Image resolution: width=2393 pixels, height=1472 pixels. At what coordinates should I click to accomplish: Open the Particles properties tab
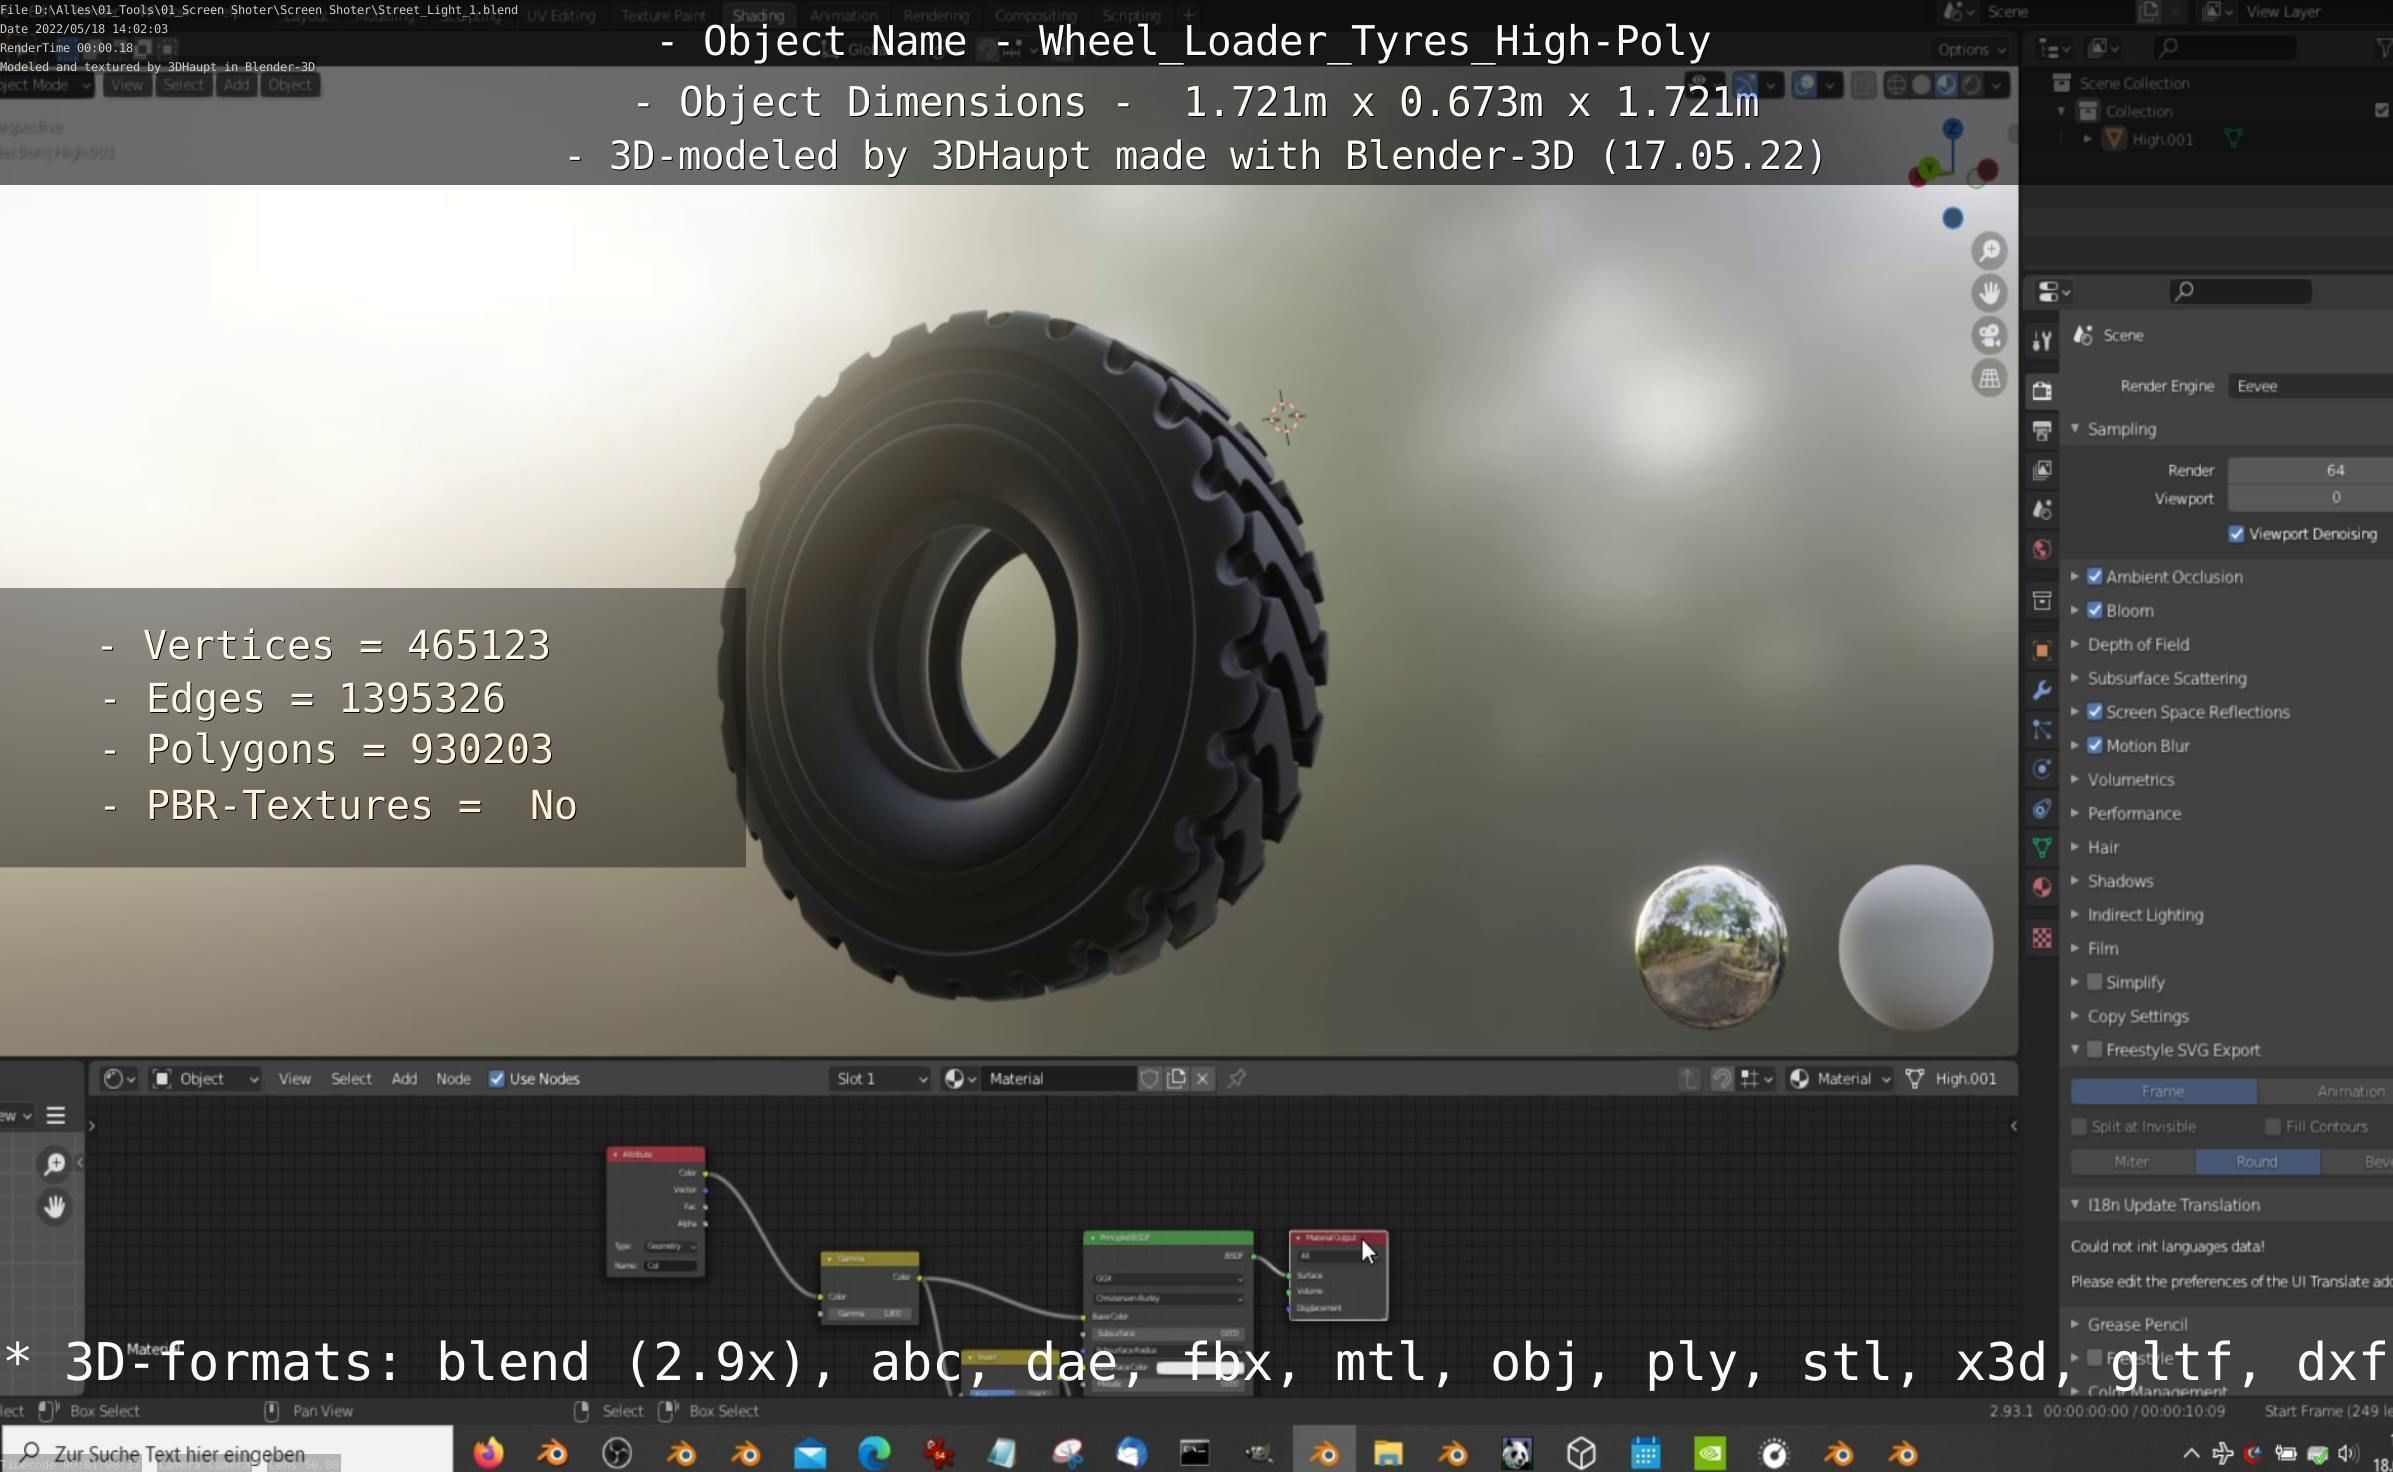[x=2042, y=730]
